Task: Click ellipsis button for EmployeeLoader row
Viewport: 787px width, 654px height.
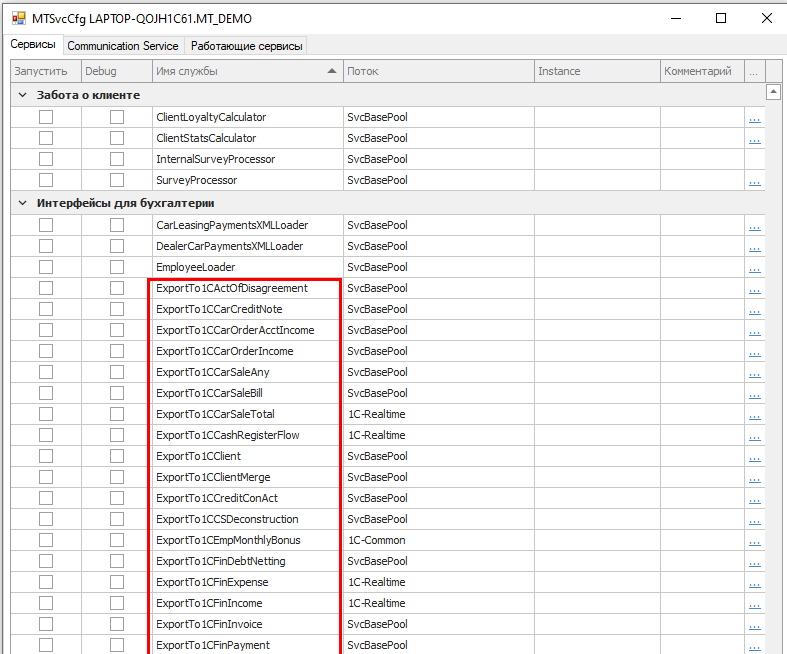Action: (x=754, y=268)
